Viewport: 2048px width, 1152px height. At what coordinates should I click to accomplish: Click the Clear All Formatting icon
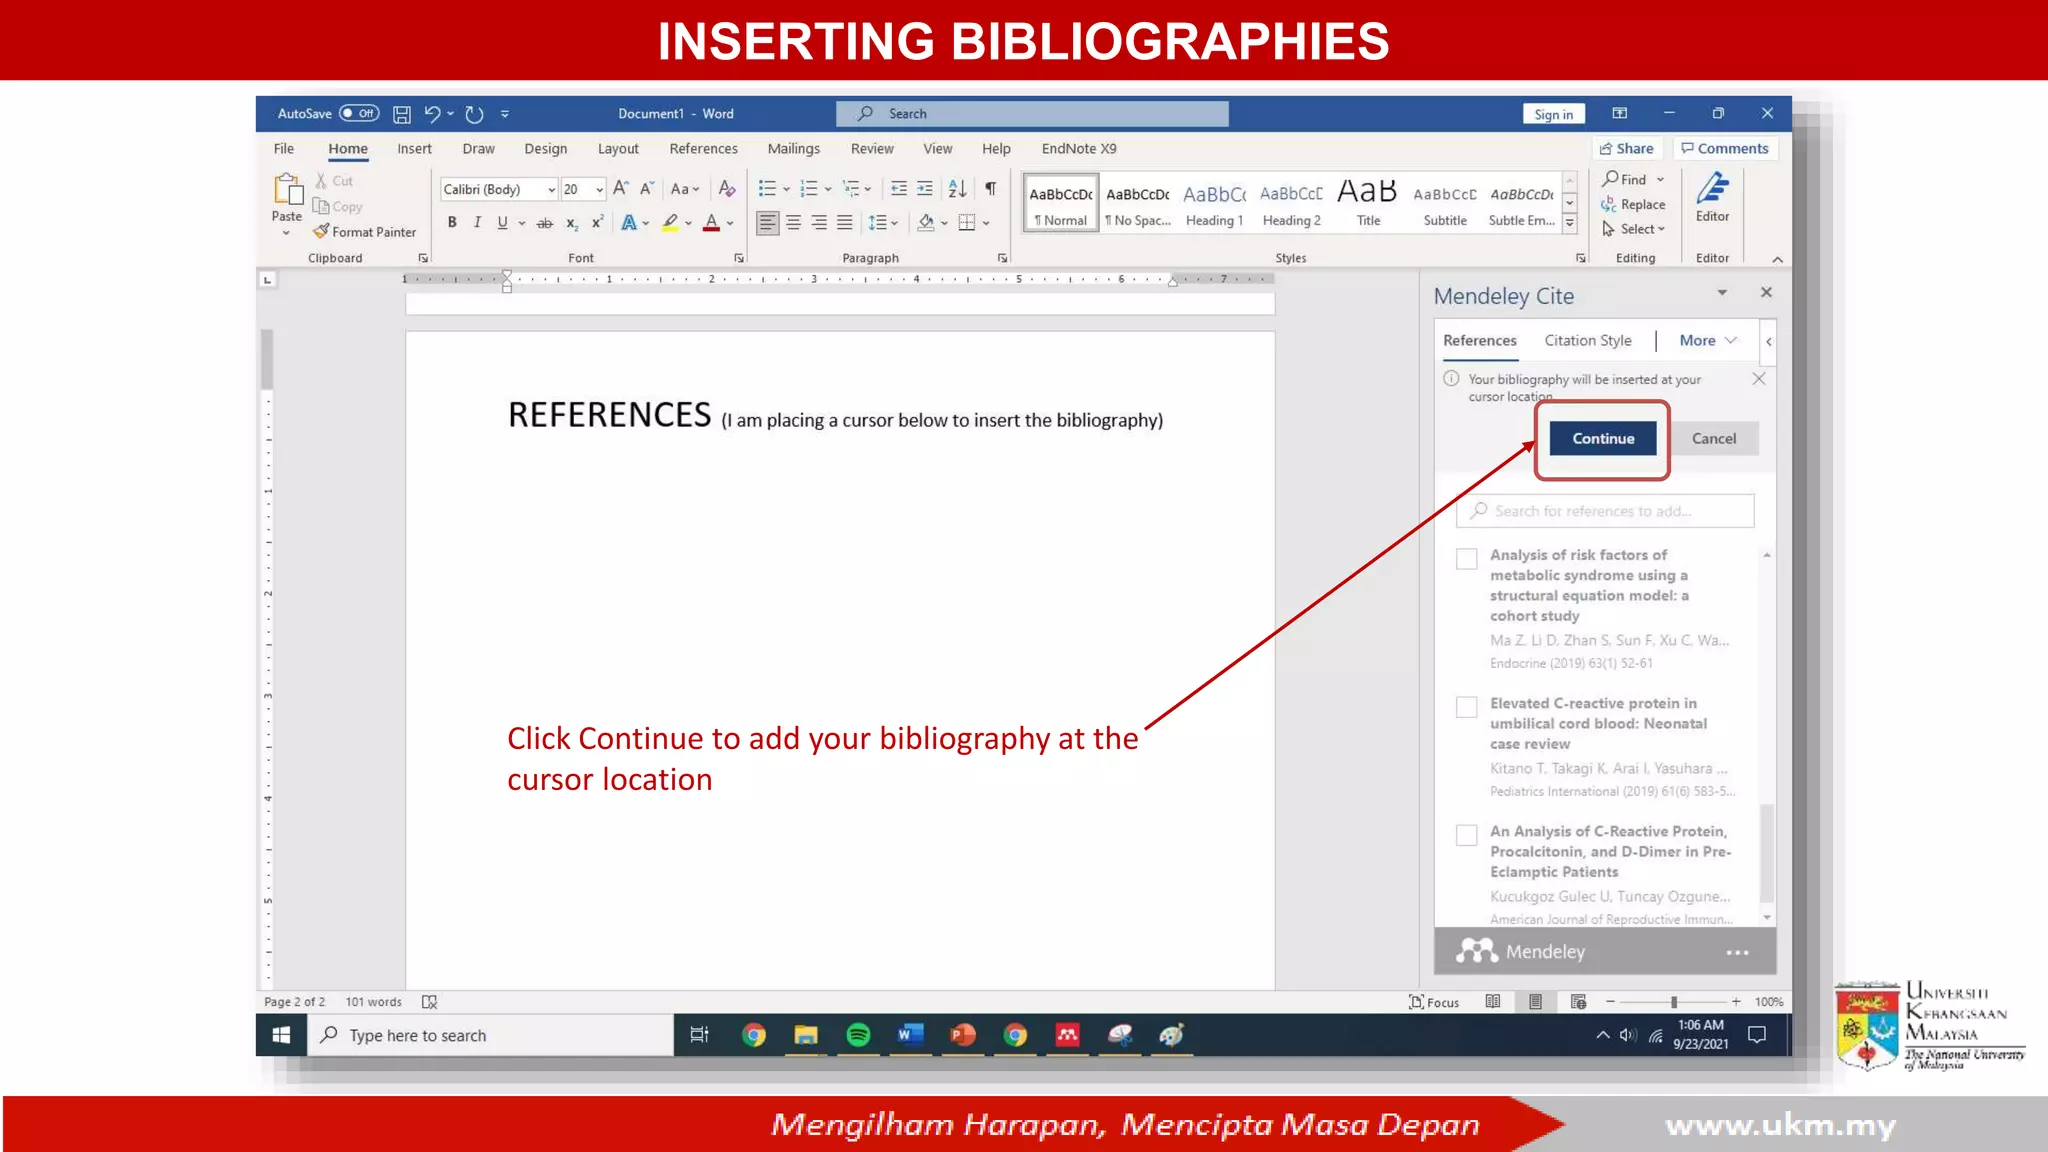click(727, 189)
